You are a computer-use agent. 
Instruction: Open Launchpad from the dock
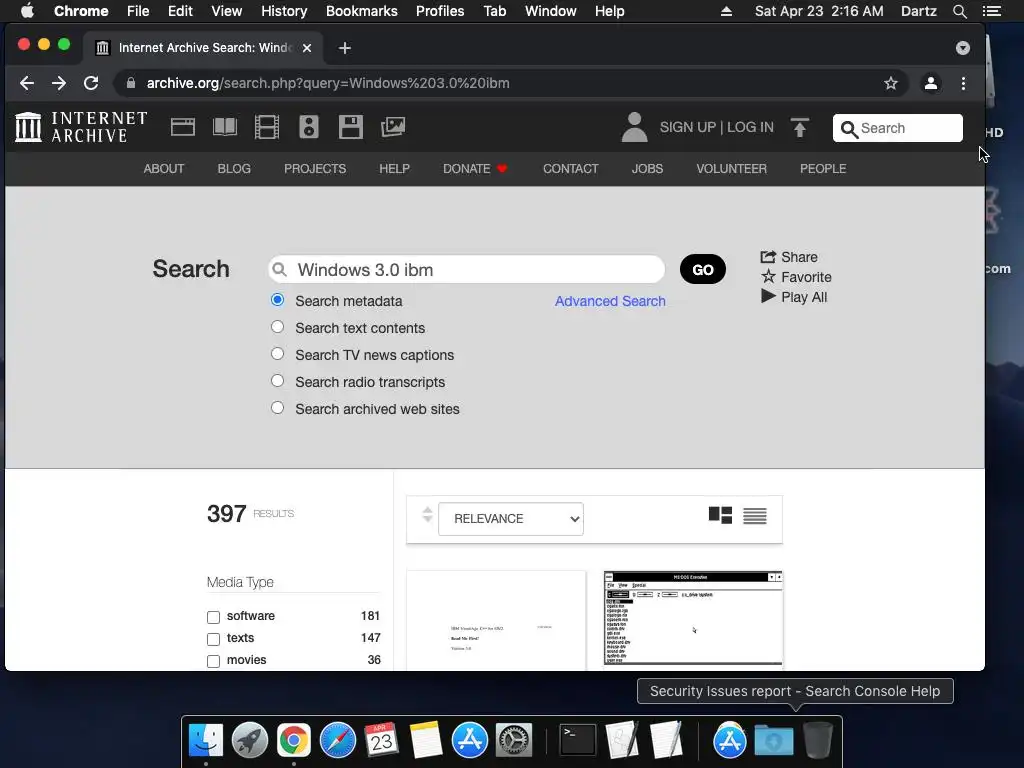tap(249, 741)
